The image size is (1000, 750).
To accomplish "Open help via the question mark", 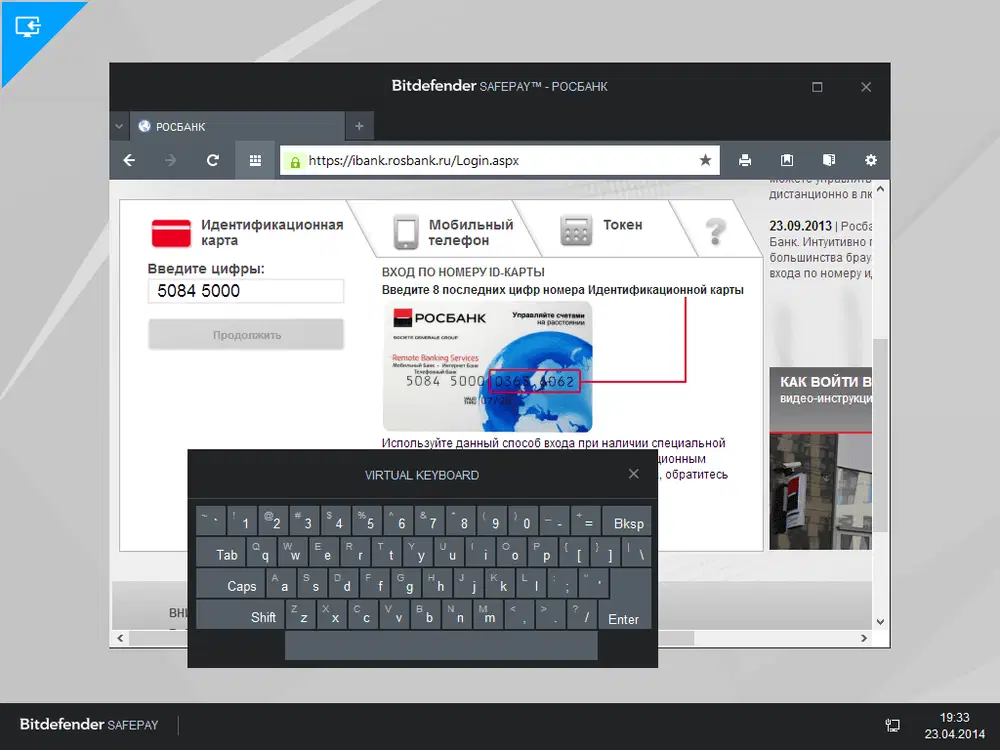I will coord(716,230).
